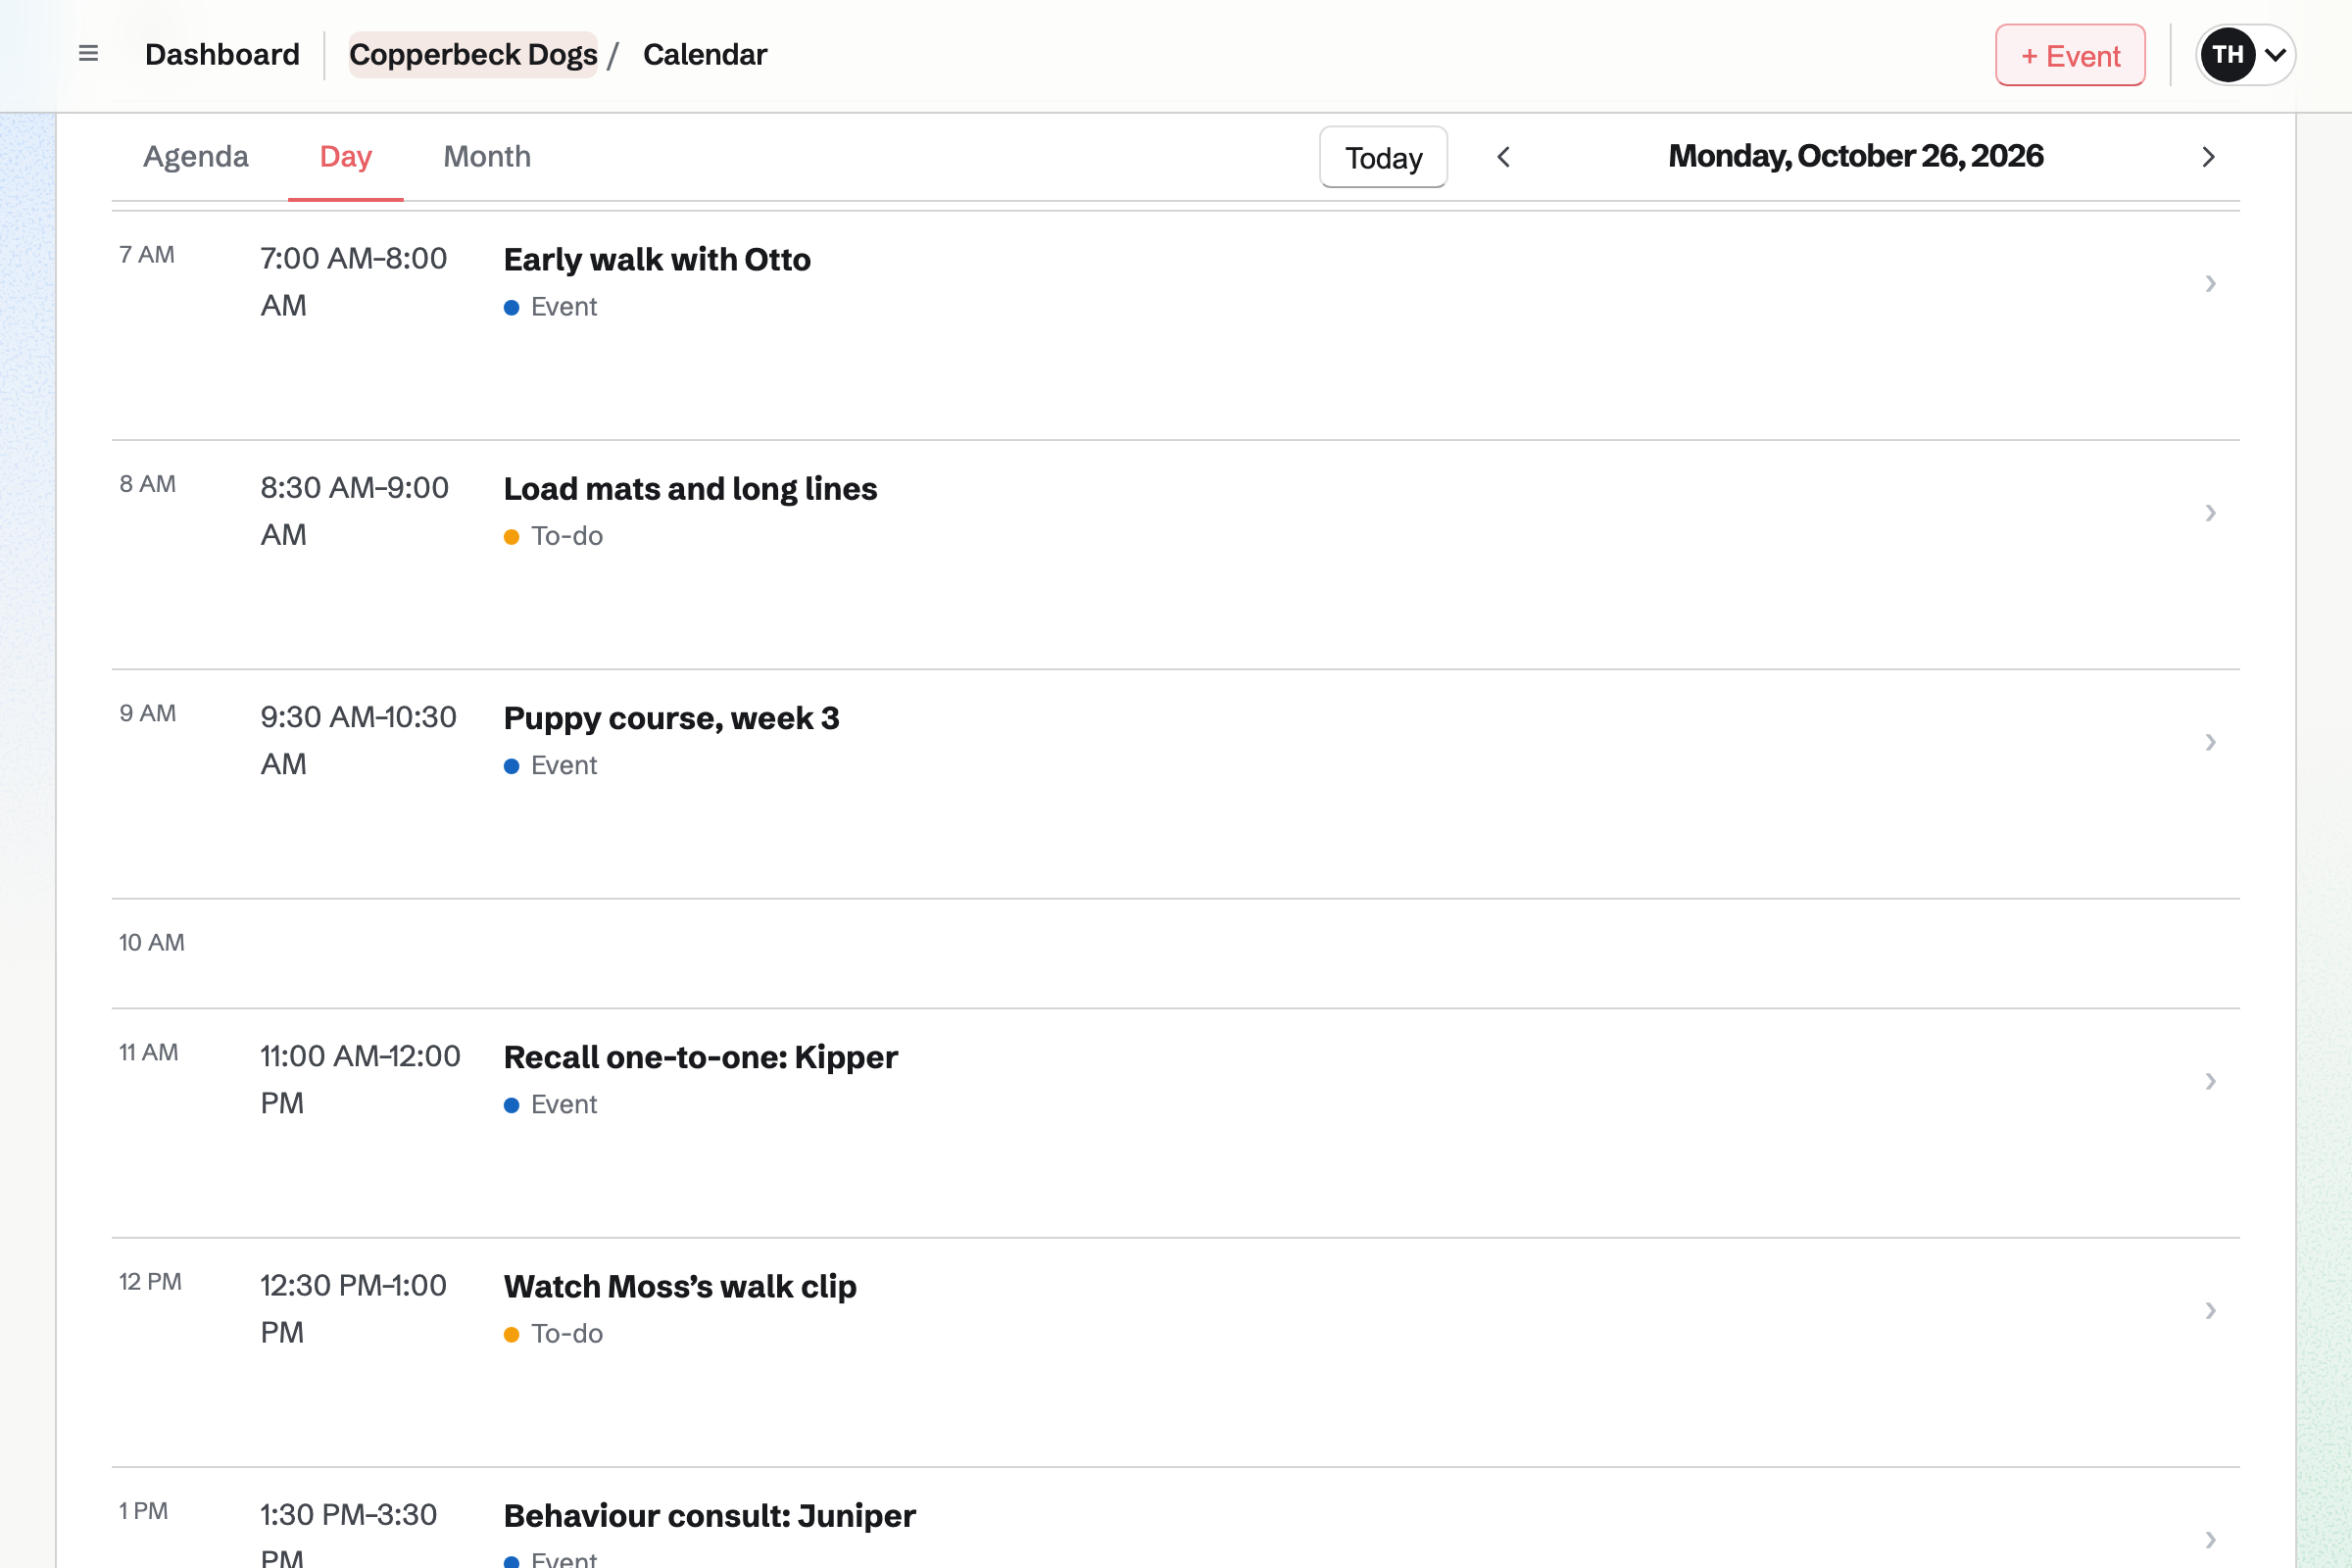
Task: Click the date heading Monday, October 26, 2026
Action: click(x=1855, y=156)
